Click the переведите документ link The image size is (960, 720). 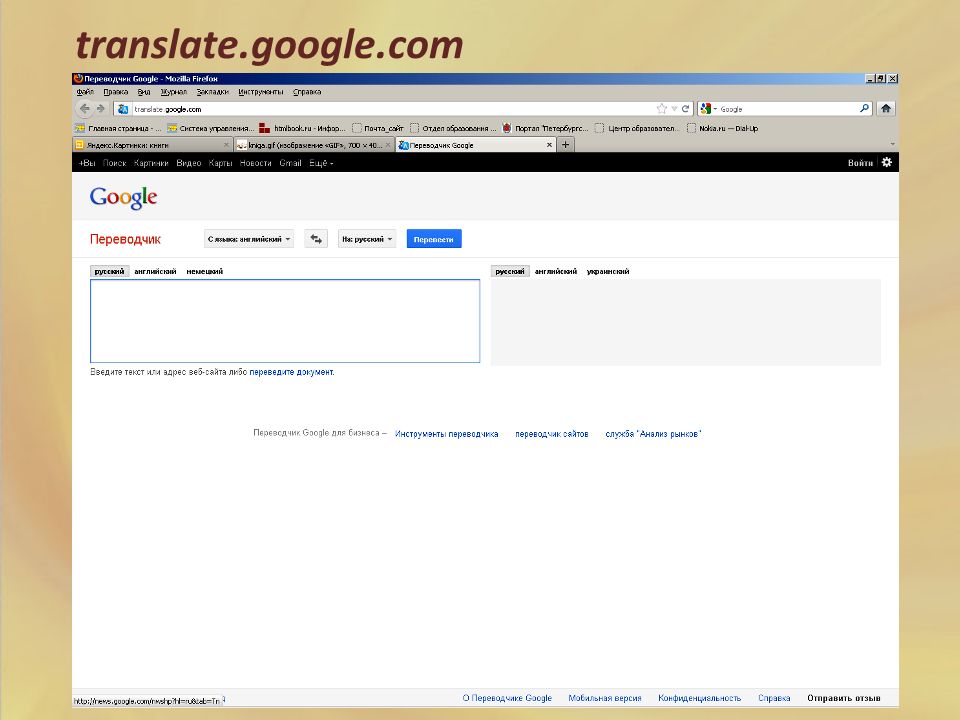point(291,372)
